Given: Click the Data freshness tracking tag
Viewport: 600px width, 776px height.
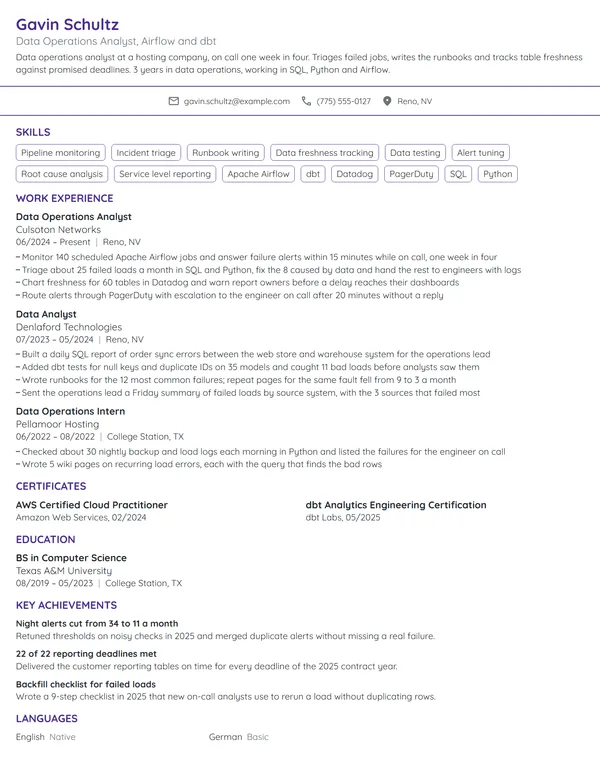Looking at the screenshot, I should click(x=325, y=153).
